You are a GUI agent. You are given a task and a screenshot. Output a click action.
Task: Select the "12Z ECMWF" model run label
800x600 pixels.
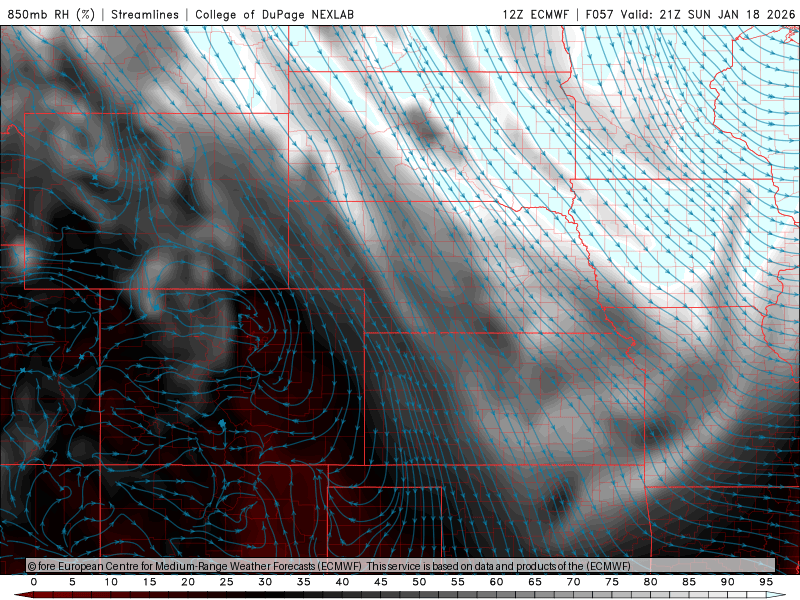pos(535,14)
